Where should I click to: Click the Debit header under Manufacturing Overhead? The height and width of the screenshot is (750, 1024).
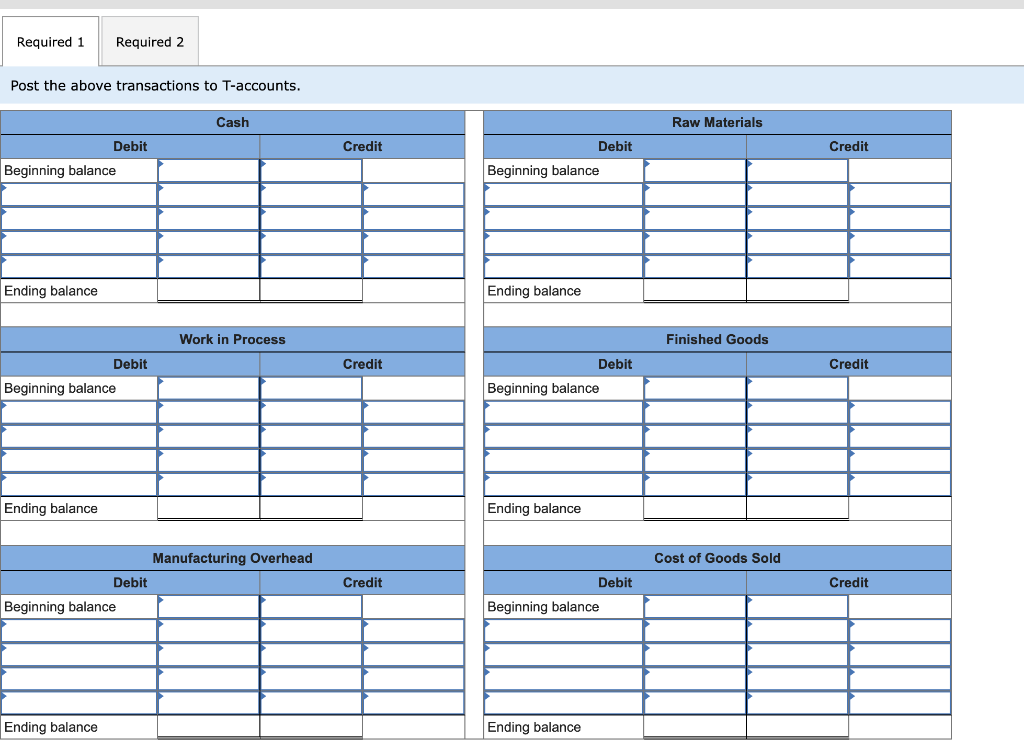[130, 583]
